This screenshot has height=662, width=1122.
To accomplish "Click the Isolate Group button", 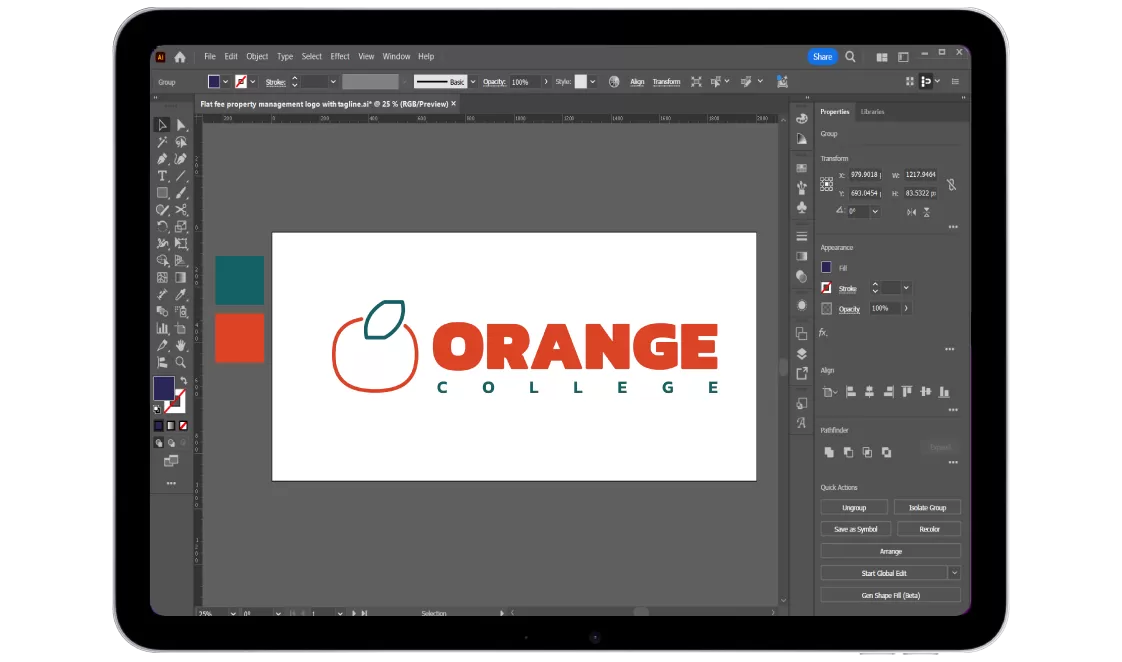I will click(927, 507).
